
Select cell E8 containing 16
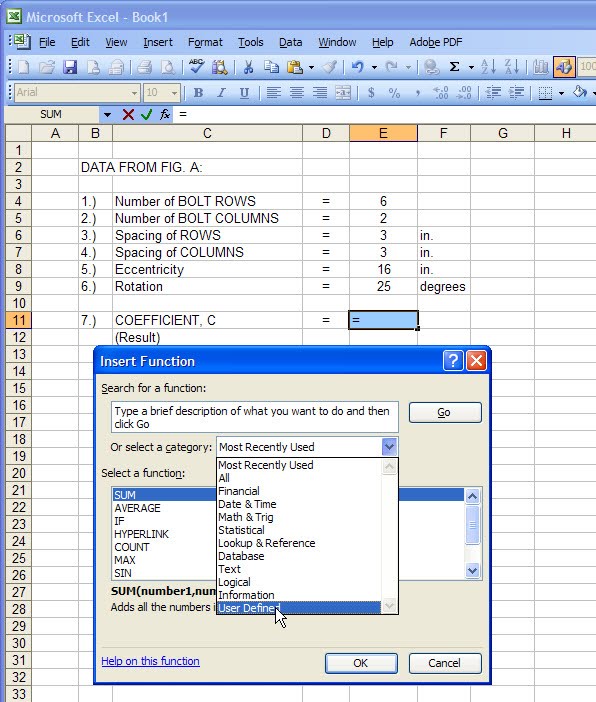pos(383,270)
